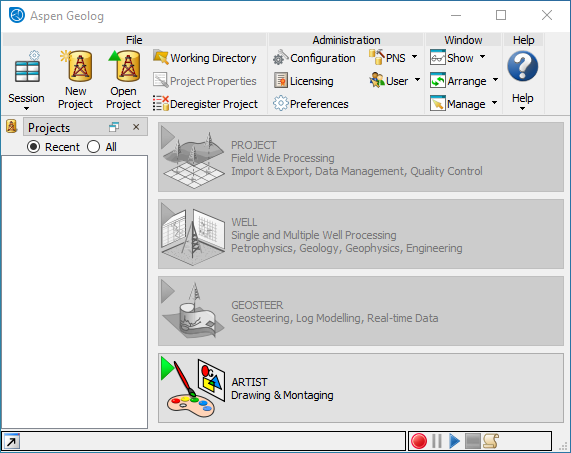This screenshot has width=571, height=453.
Task: Expand the PNS dropdown arrow
Action: click(414, 57)
